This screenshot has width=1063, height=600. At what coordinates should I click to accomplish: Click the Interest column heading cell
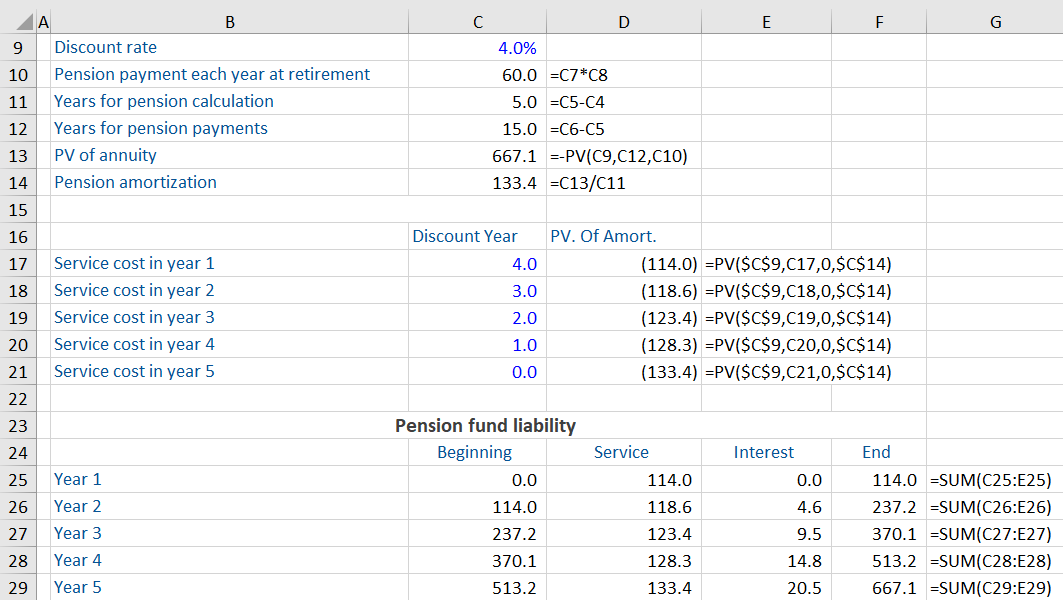pyautogui.click(x=764, y=452)
